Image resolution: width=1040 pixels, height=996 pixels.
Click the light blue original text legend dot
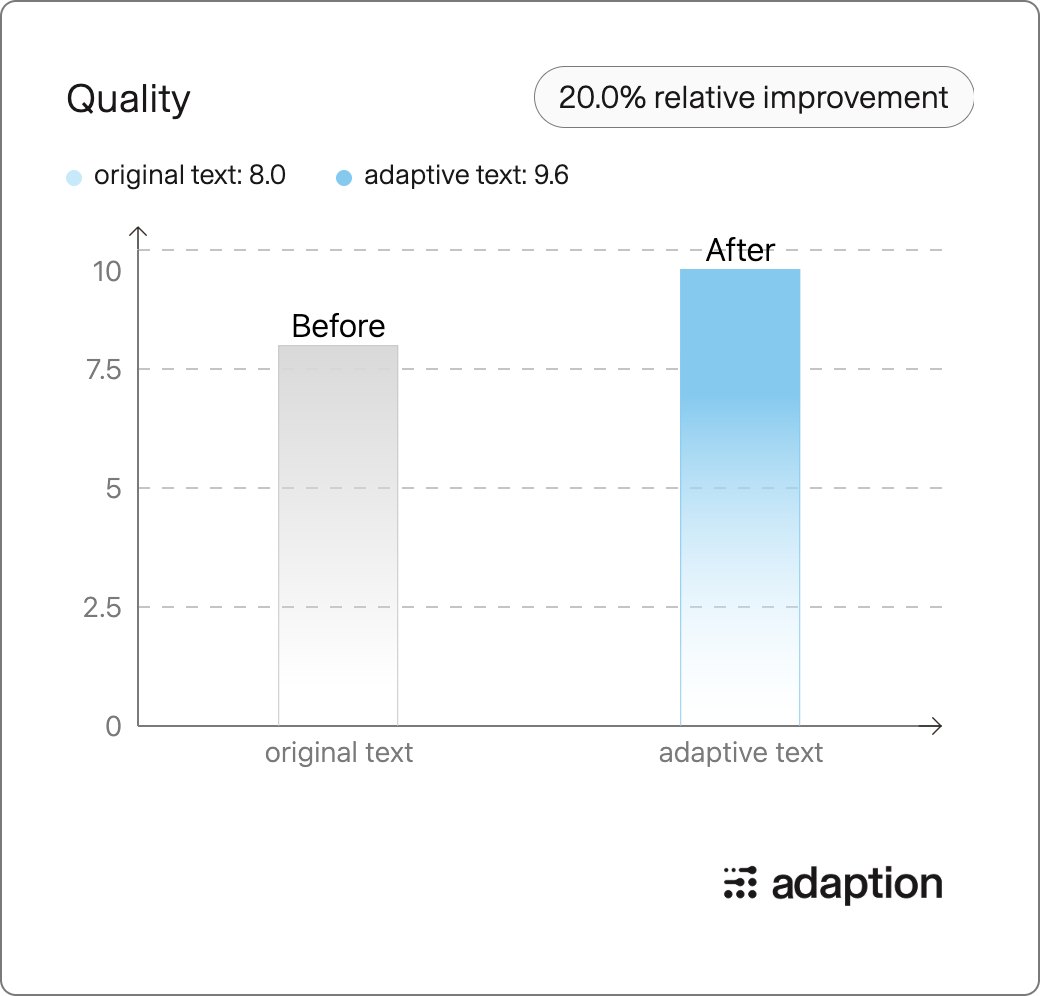(74, 178)
